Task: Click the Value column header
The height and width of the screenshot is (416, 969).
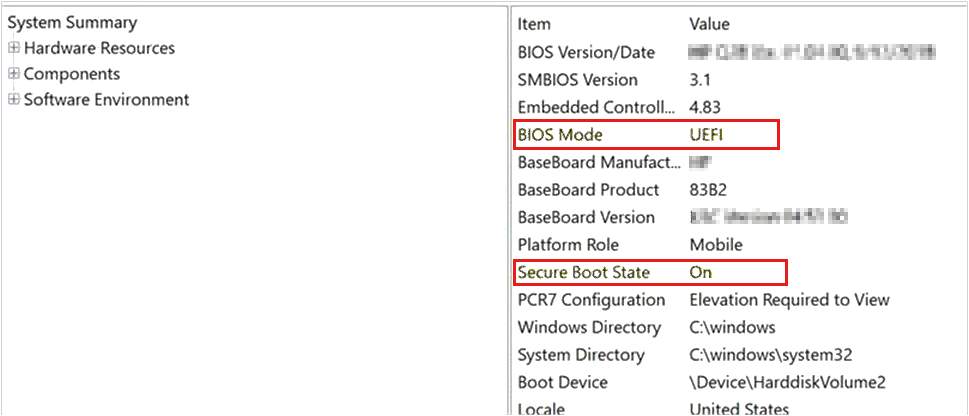Action: (x=709, y=24)
